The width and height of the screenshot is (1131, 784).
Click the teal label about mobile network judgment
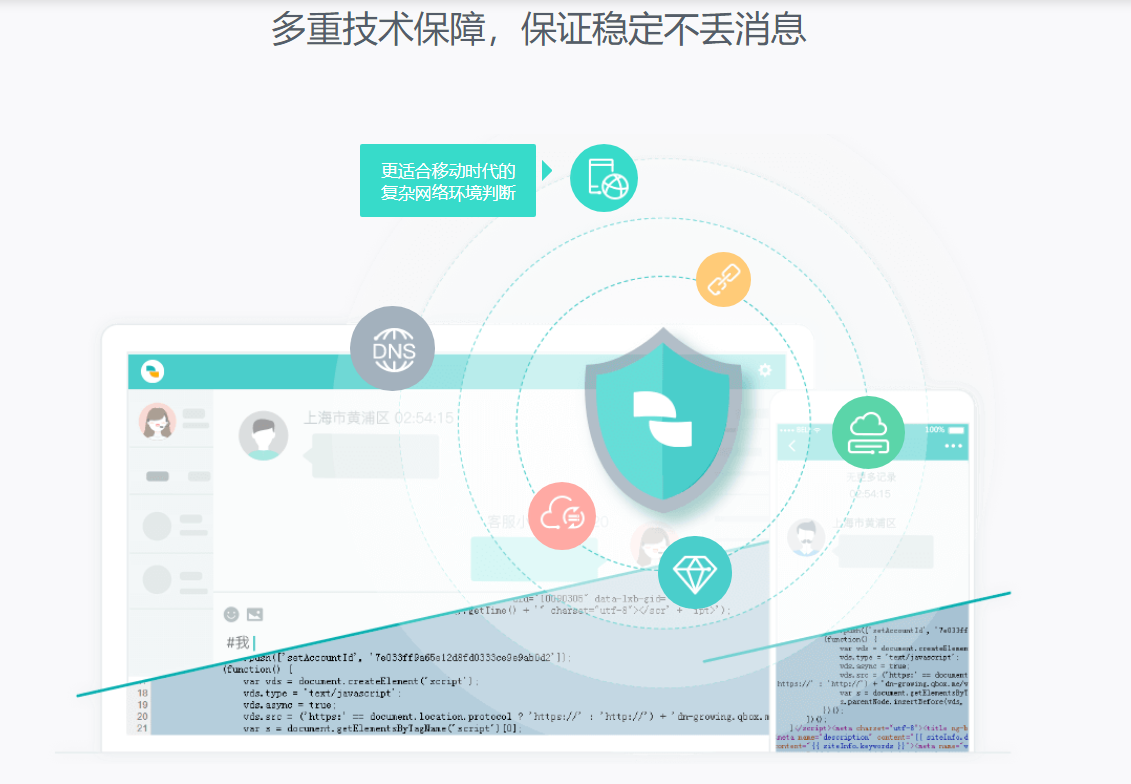coord(448,180)
